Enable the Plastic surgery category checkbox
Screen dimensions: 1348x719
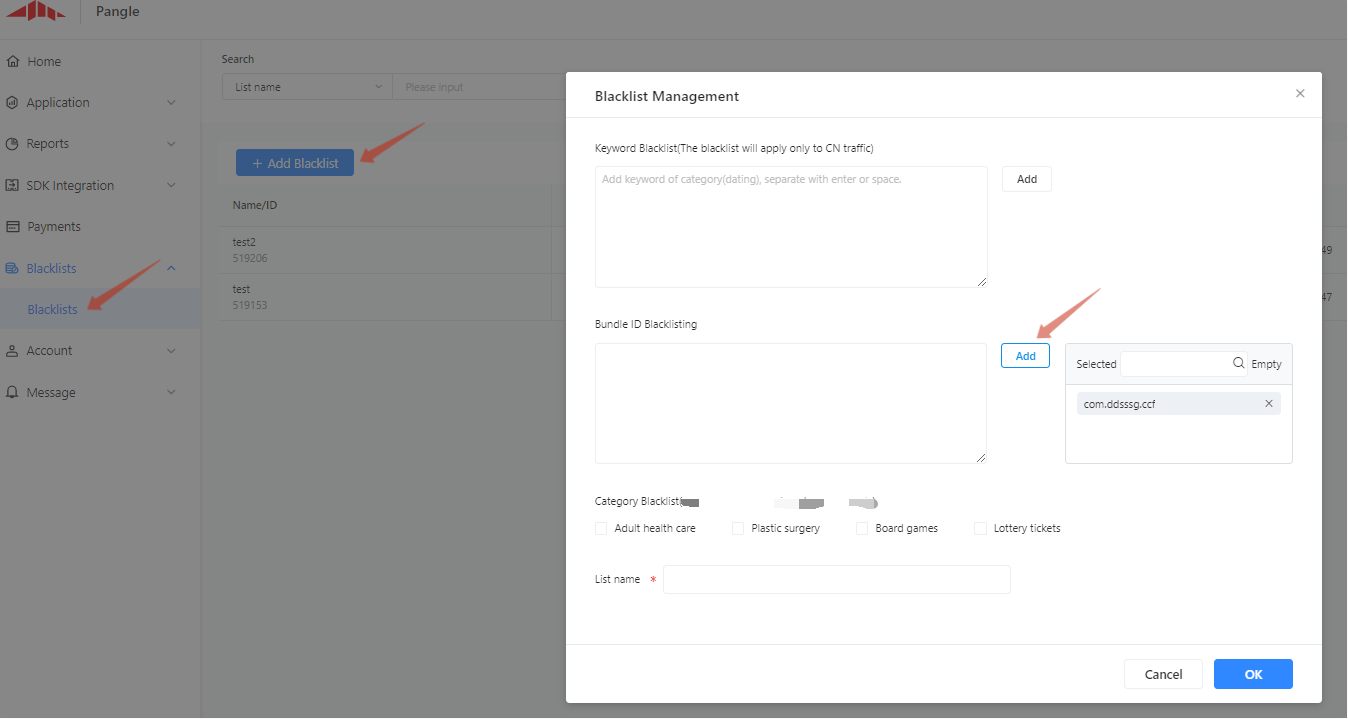click(x=738, y=528)
